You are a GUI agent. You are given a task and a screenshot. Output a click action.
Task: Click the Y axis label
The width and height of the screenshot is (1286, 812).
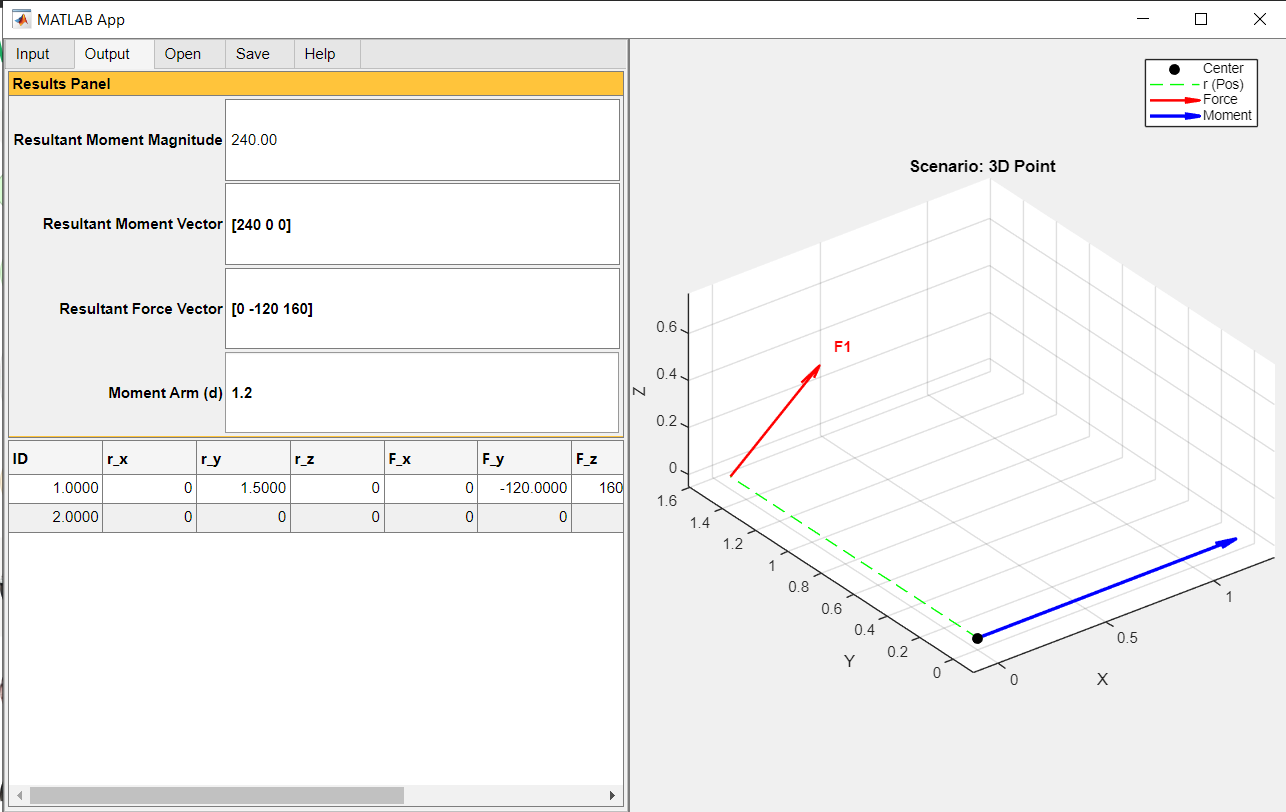click(849, 661)
